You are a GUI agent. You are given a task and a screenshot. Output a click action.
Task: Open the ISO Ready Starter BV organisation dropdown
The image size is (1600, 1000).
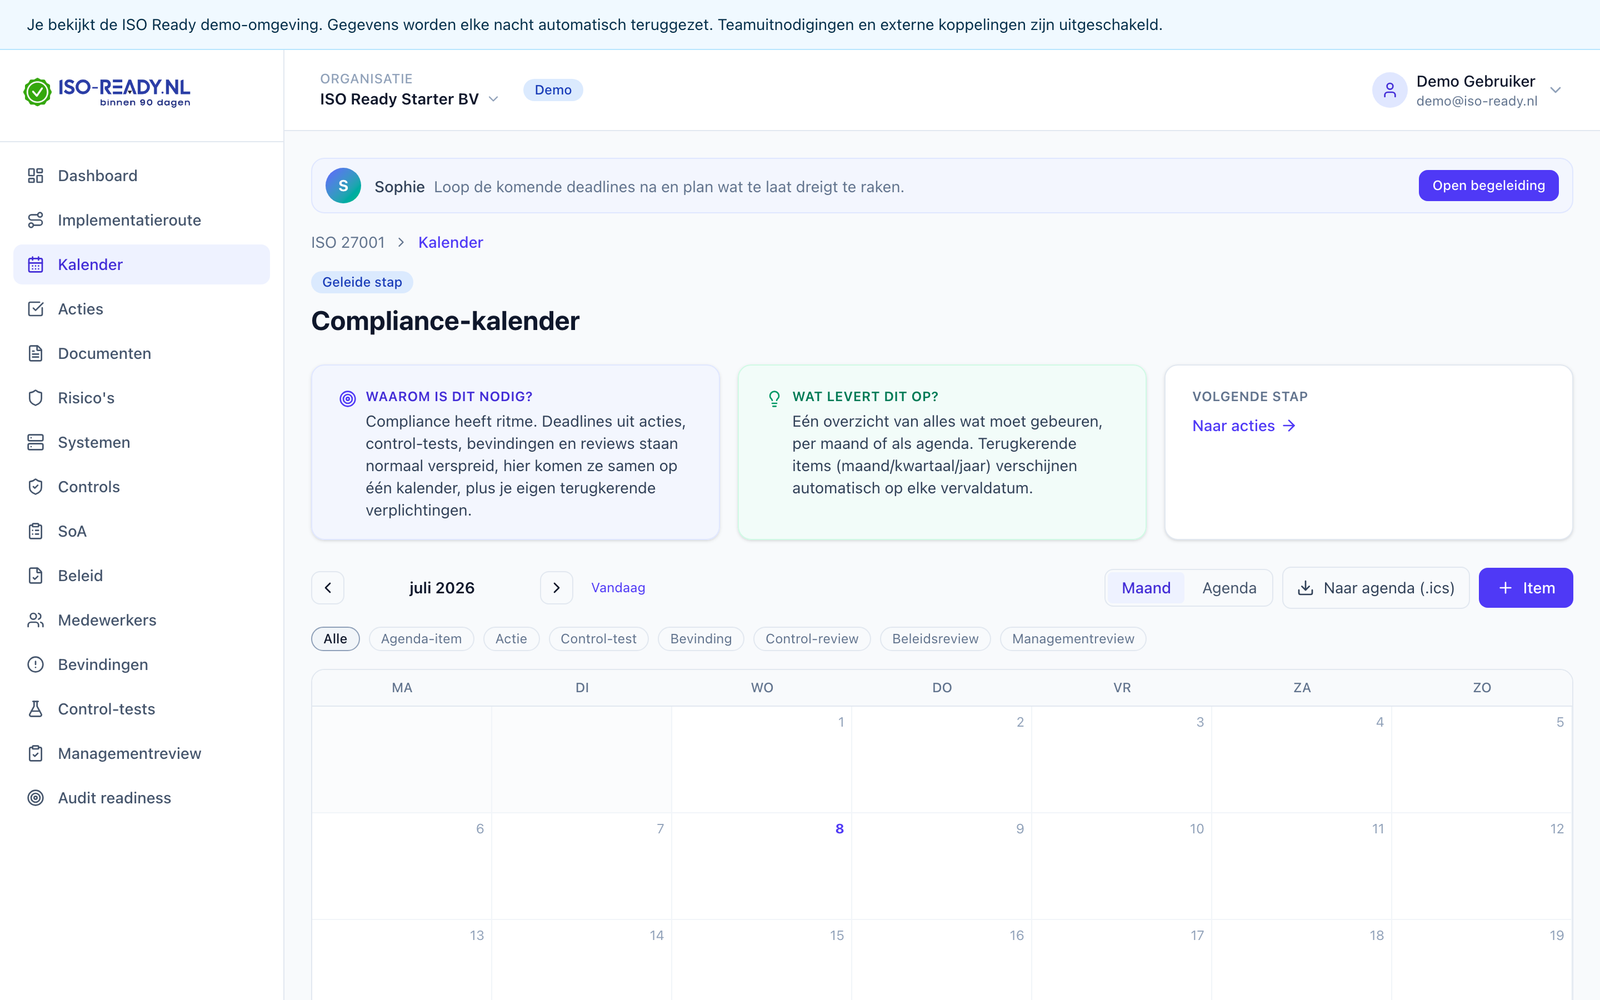click(x=409, y=99)
